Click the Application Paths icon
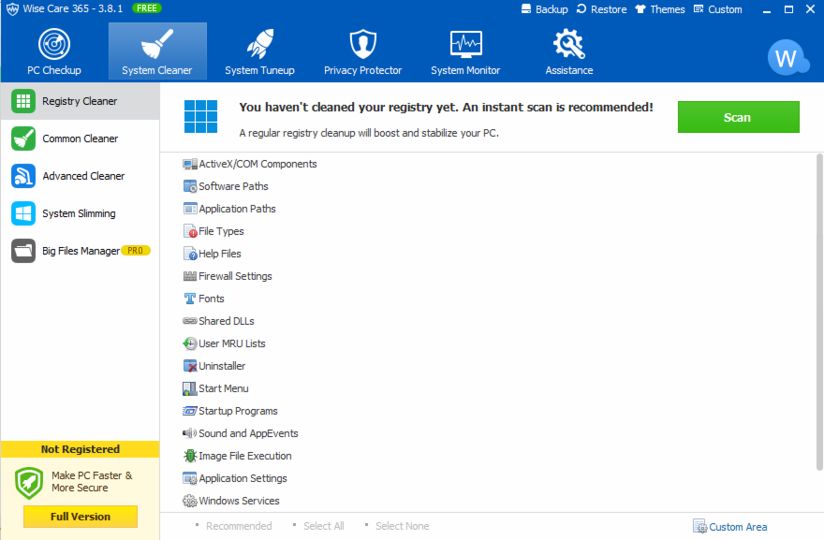Viewport: 824px width, 540px height. click(190, 209)
